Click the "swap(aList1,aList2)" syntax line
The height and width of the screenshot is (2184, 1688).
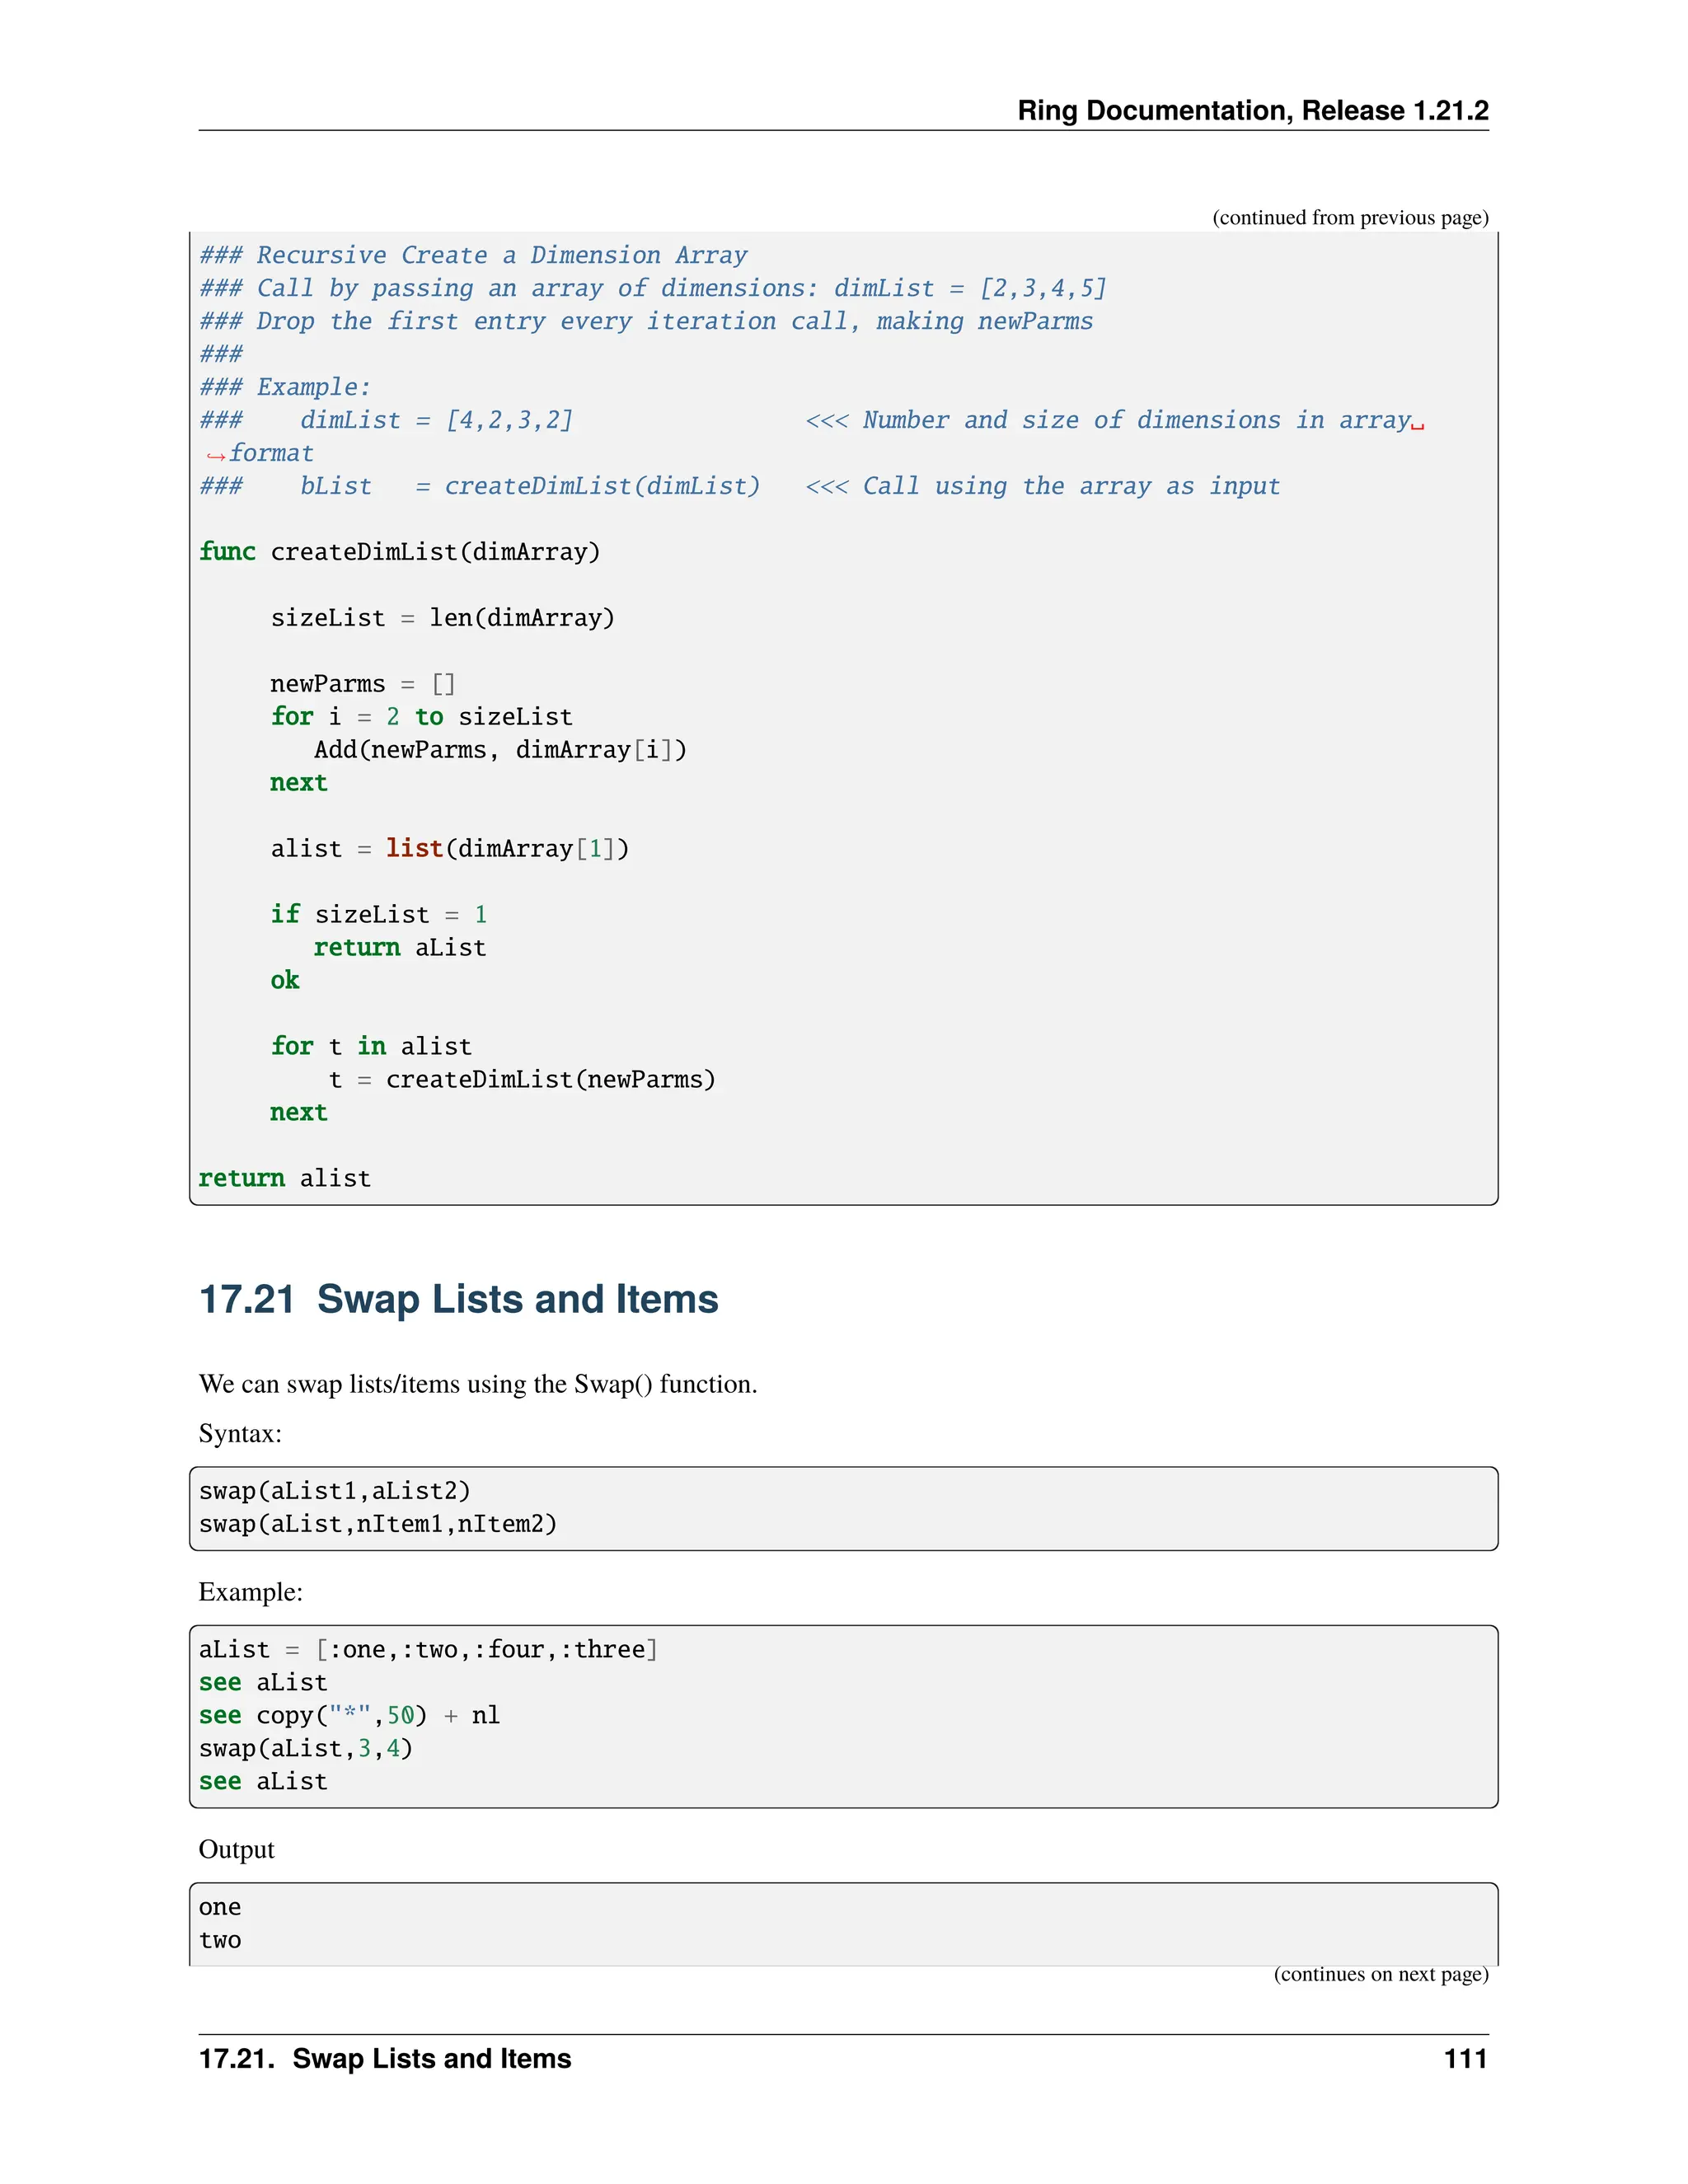coord(334,1491)
